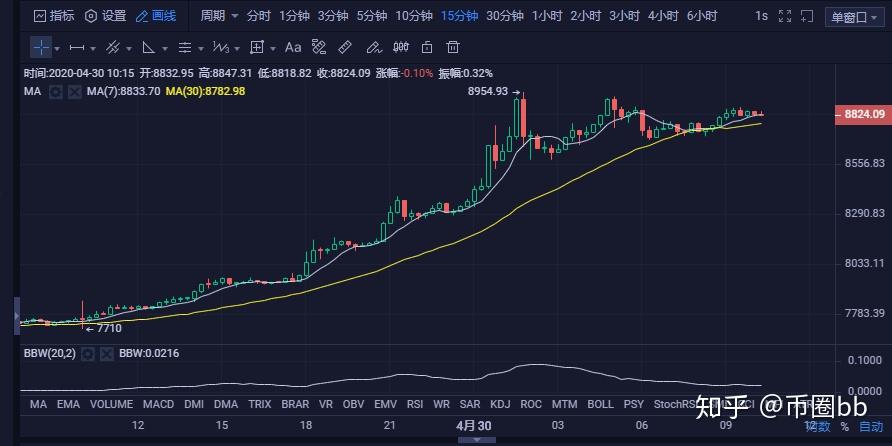The width and height of the screenshot is (892, 446).
Task: Expand the rectangle shape tool options
Action: coord(274,48)
